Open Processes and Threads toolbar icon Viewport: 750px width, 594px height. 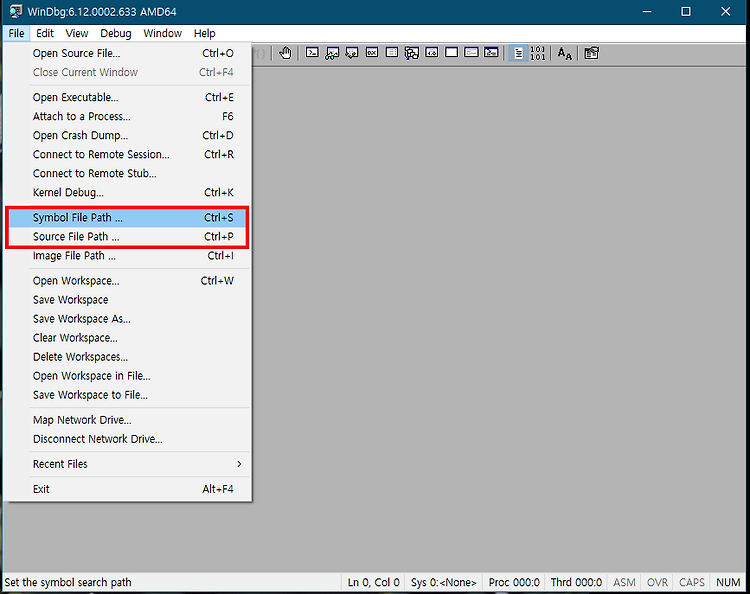coord(472,53)
